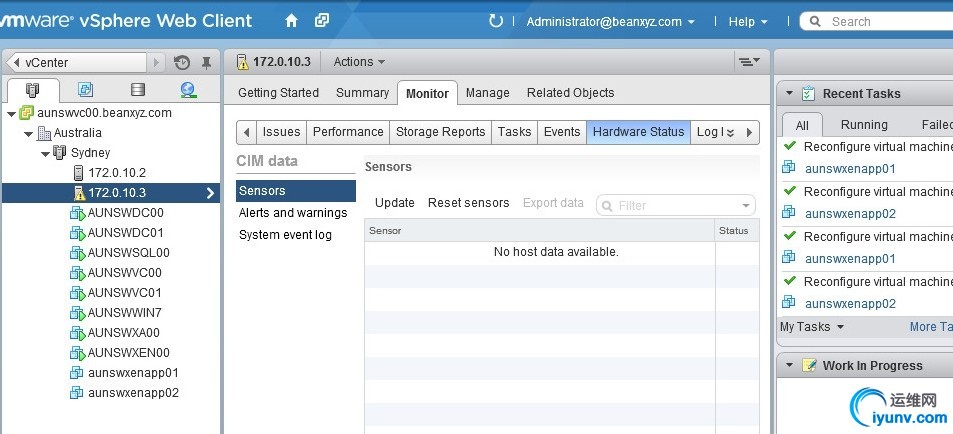The width and height of the screenshot is (953, 434).
Task: Refresh the vSphere Web Client
Action: (x=496, y=21)
